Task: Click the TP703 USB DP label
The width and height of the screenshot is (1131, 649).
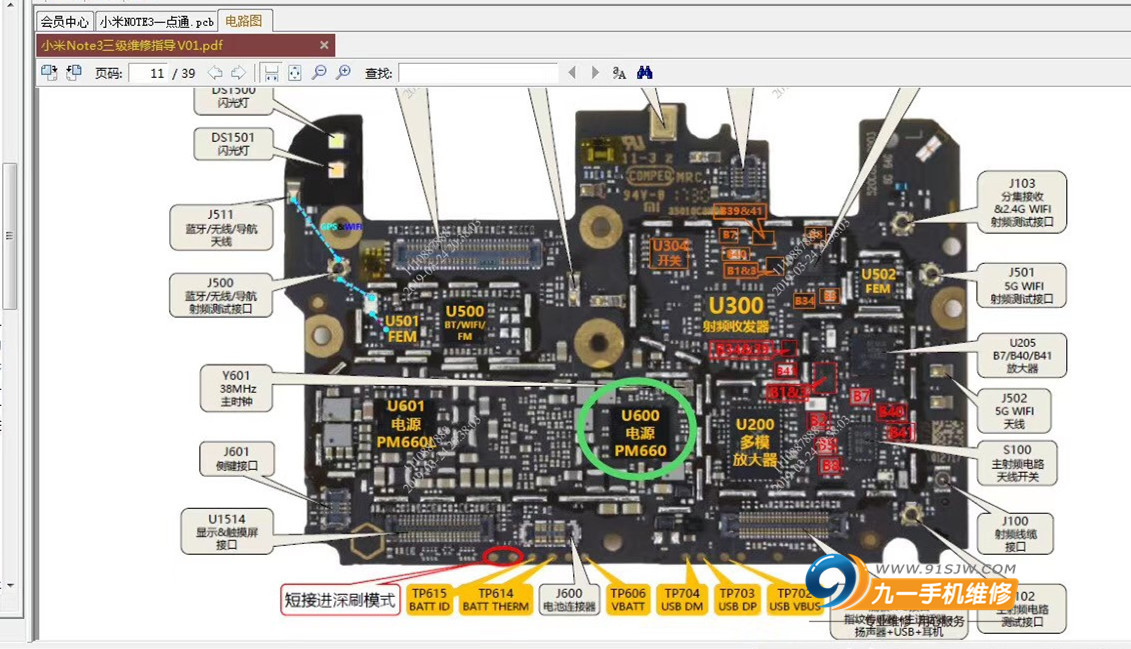Action: tap(737, 600)
